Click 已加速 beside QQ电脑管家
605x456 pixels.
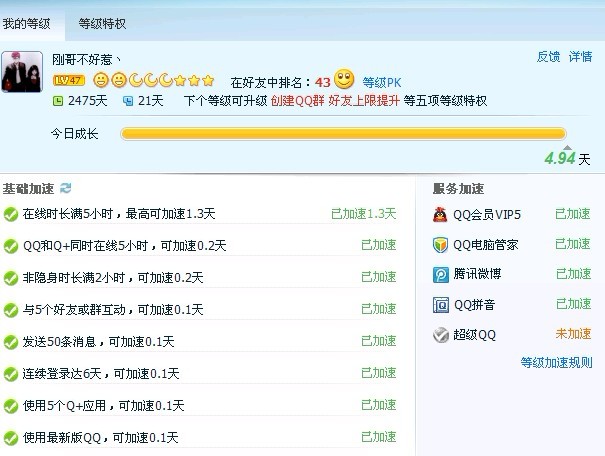pyautogui.click(x=573, y=243)
